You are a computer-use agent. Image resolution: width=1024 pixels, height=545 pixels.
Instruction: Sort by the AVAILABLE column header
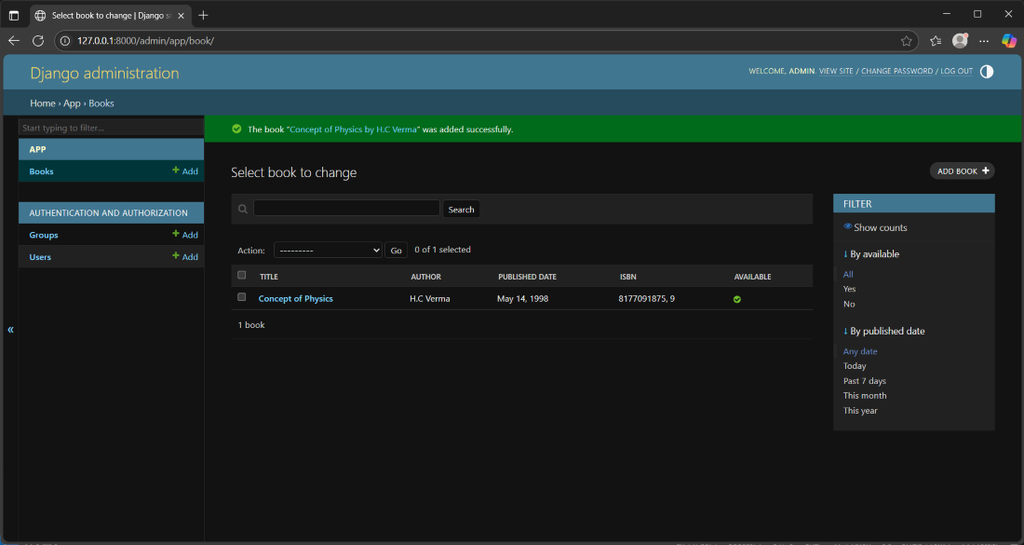752,277
